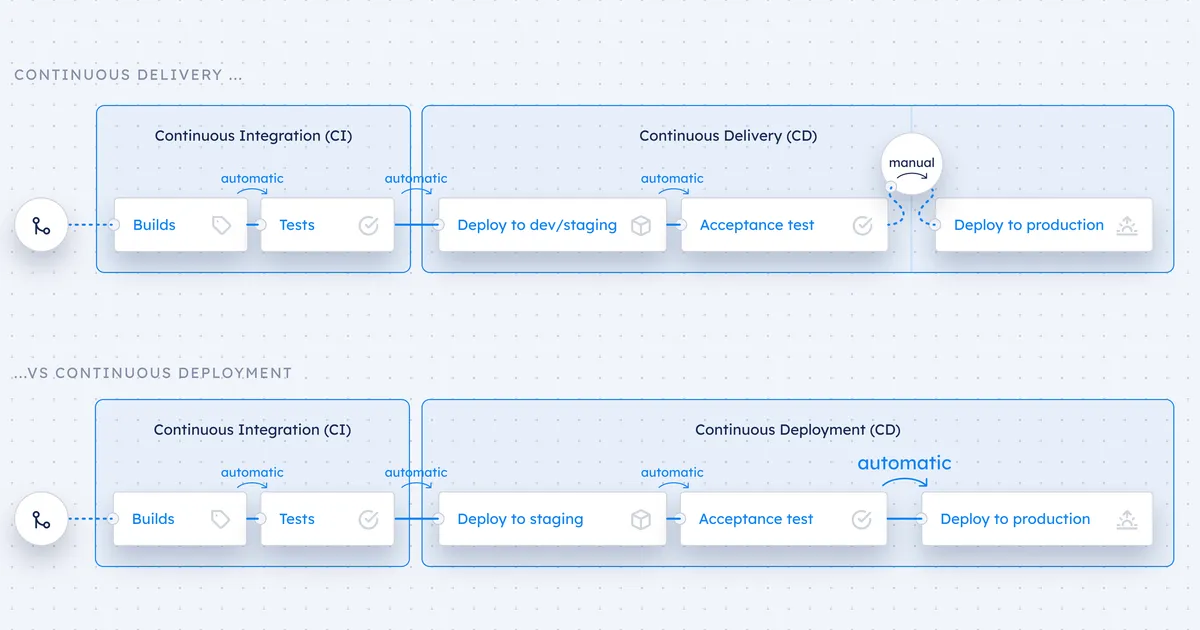Select 'Builds' label in Continuous Delivery pipeline
1200x630 pixels.
point(154,225)
